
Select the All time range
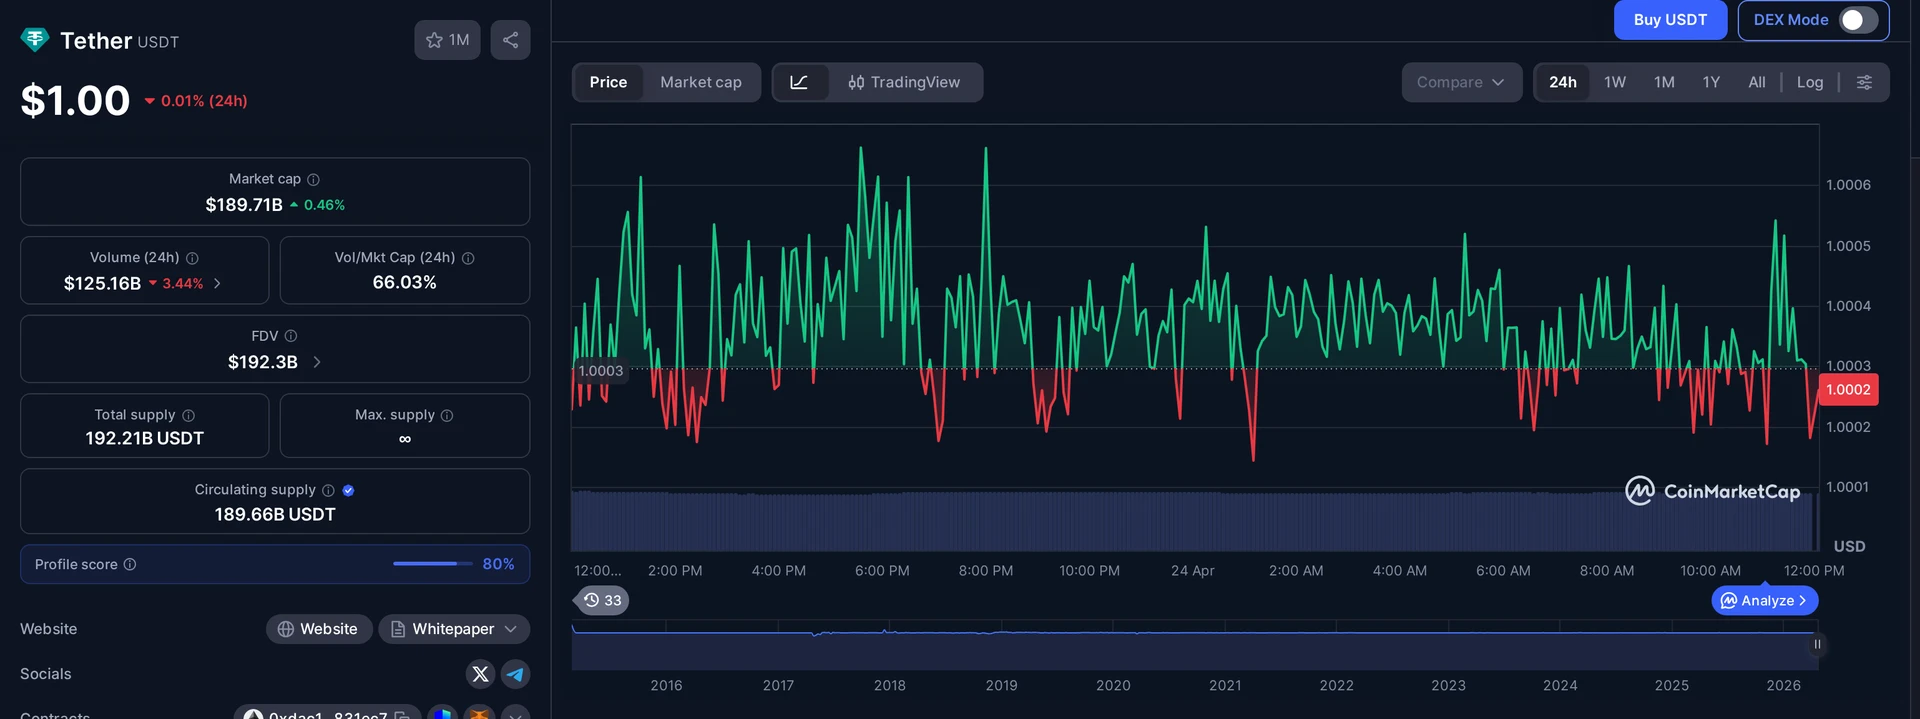[x=1757, y=82]
